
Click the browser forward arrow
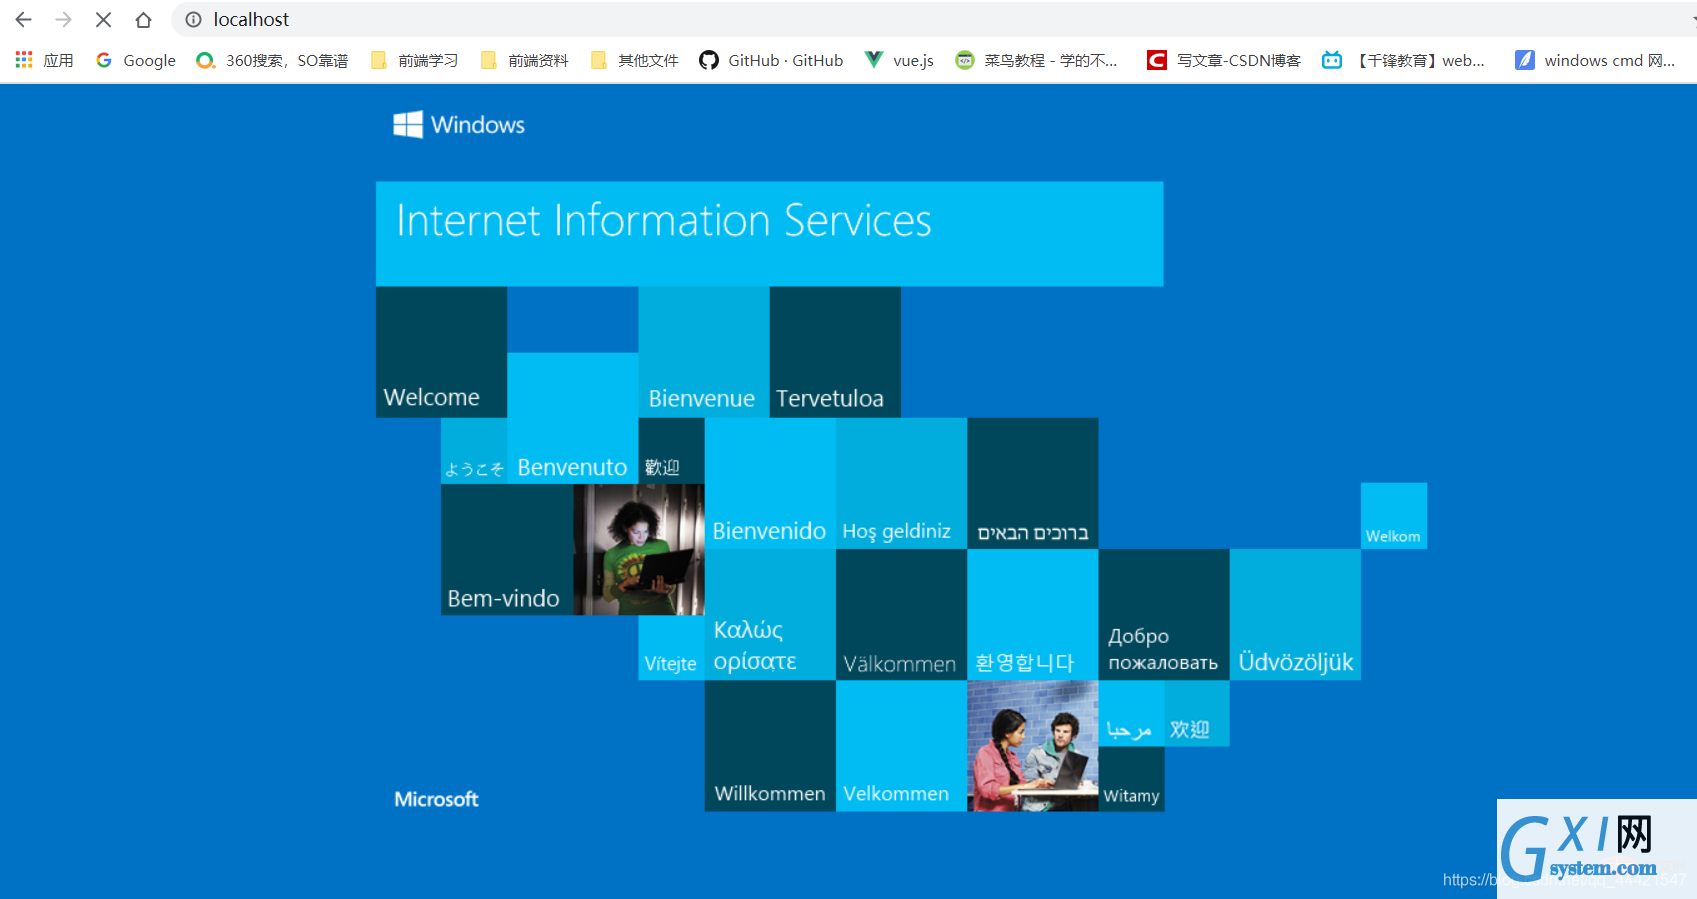[63, 19]
